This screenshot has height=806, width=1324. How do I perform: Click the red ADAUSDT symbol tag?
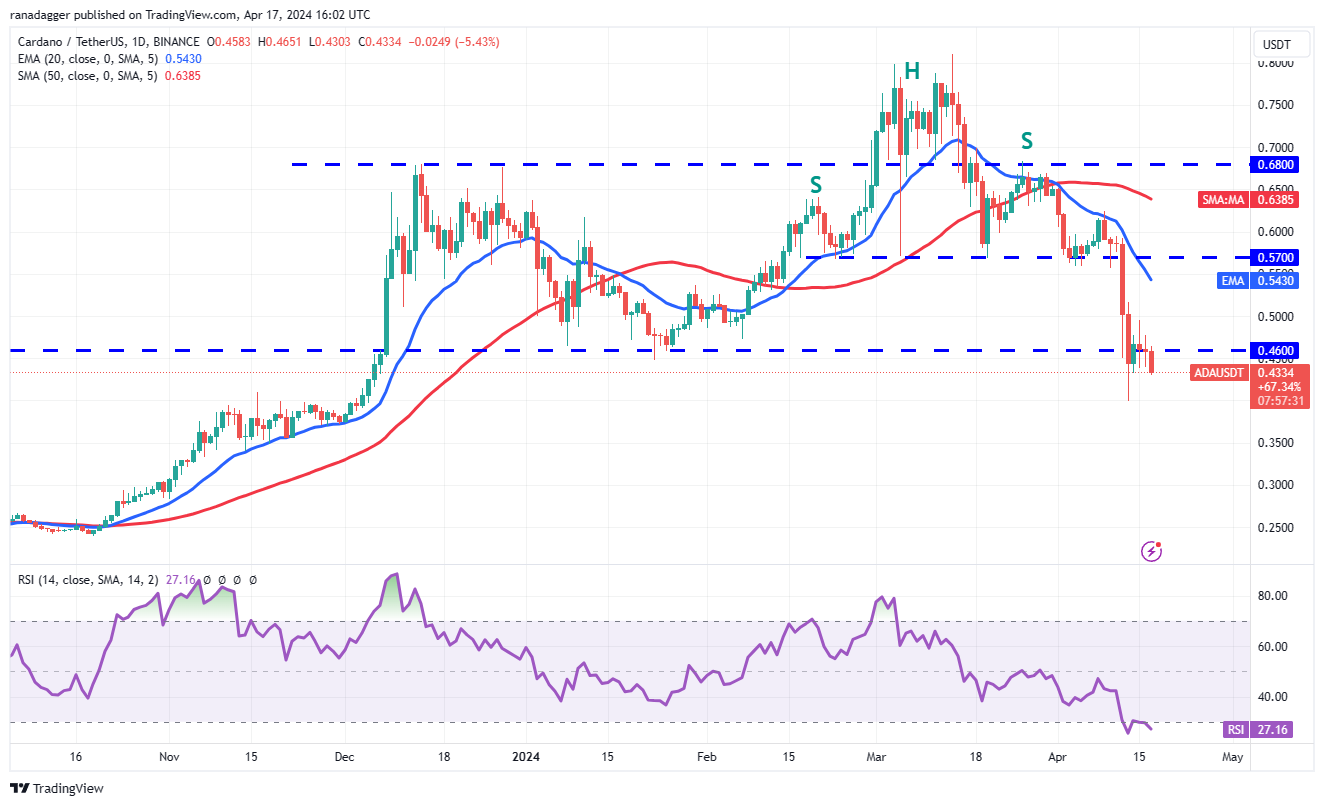(x=1219, y=373)
